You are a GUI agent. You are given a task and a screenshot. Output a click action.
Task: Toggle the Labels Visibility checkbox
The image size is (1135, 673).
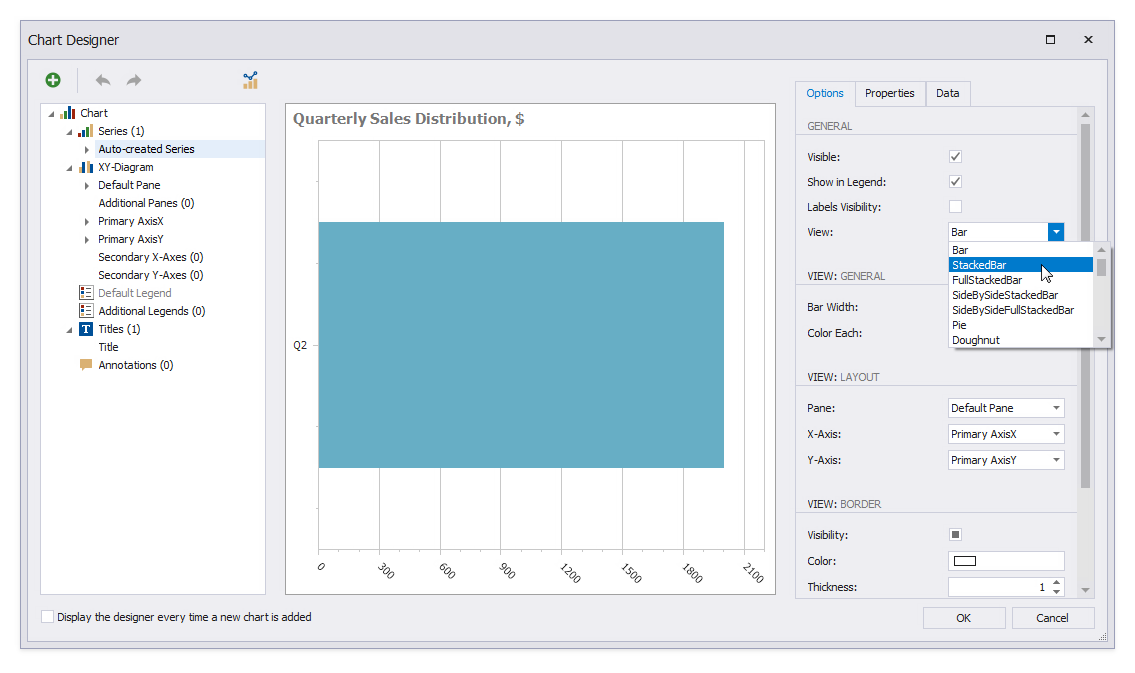pos(955,207)
